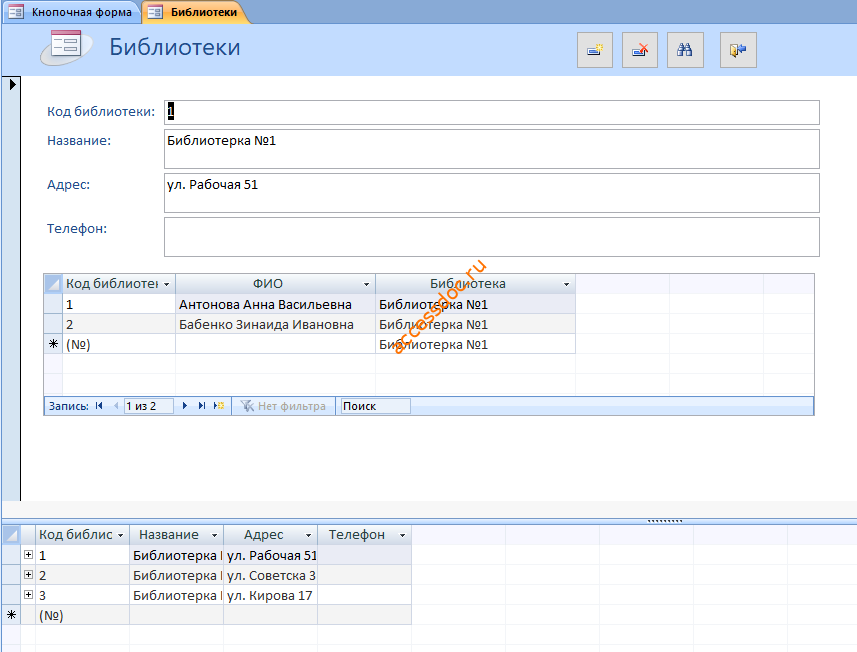Click the address cell 'ул. Кирова 17'

click(271, 595)
